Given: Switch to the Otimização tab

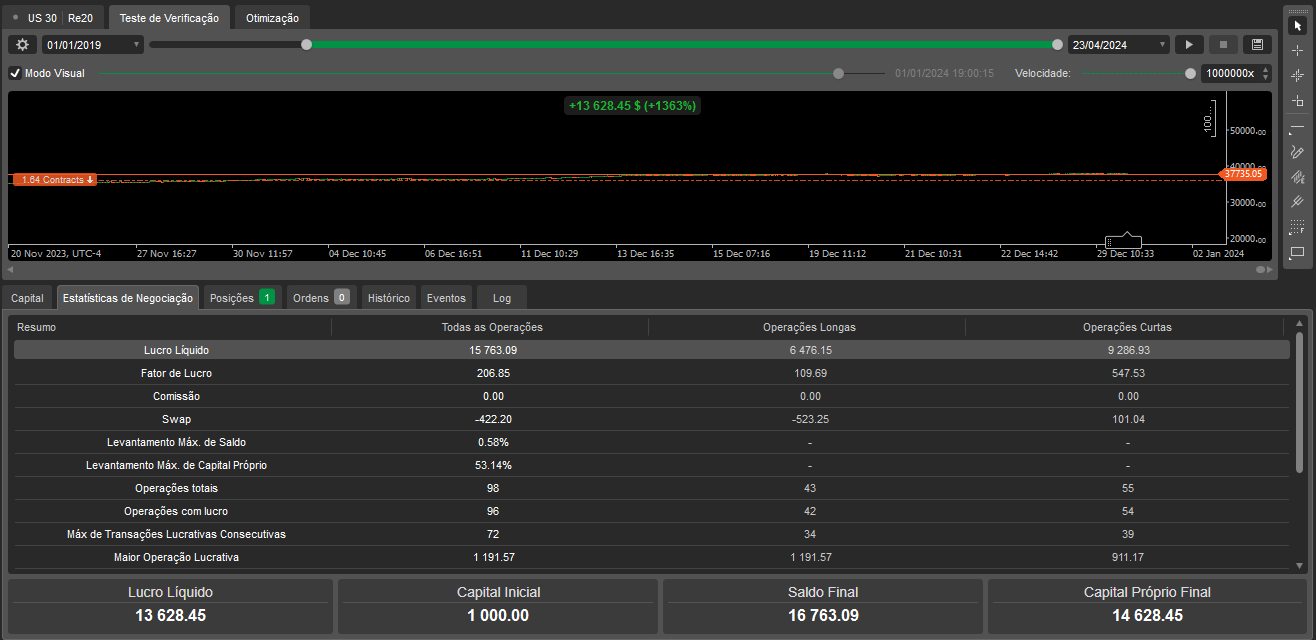Looking at the screenshot, I should pyautogui.click(x=271, y=18).
